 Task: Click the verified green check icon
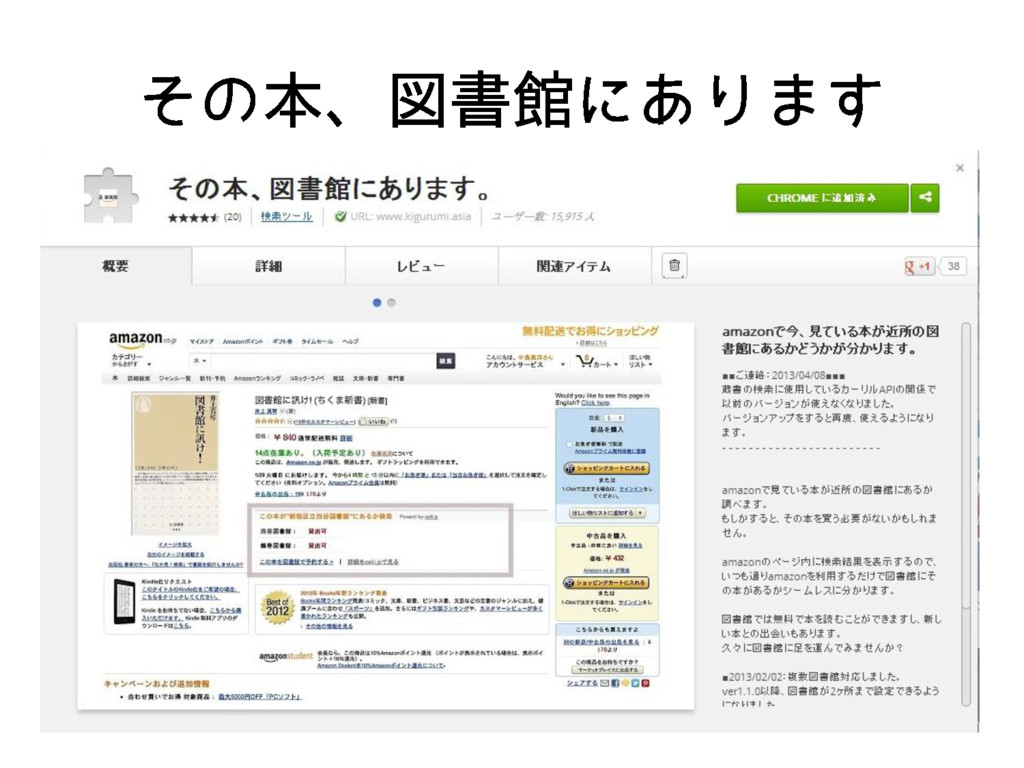point(340,217)
